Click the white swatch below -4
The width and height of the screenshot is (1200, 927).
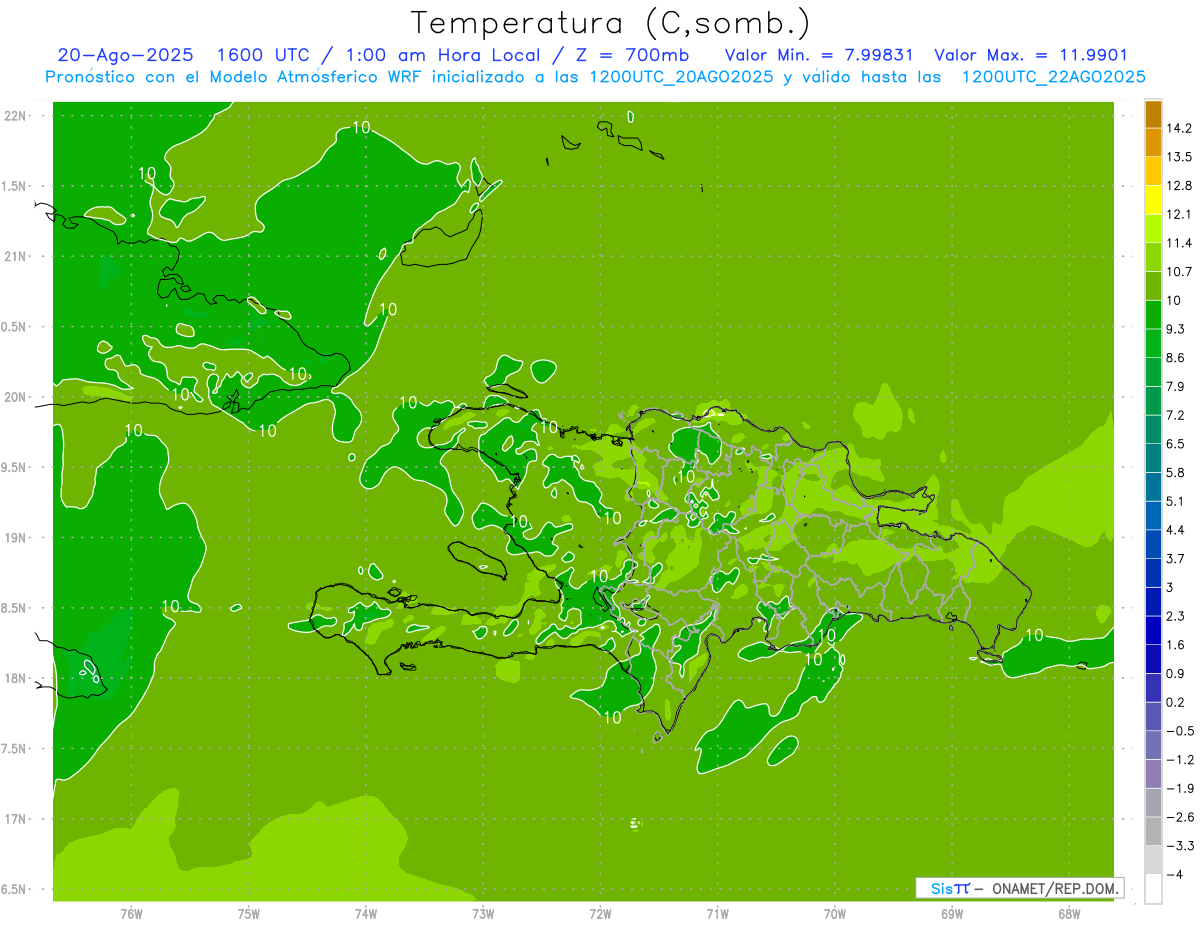pyautogui.click(x=1153, y=889)
